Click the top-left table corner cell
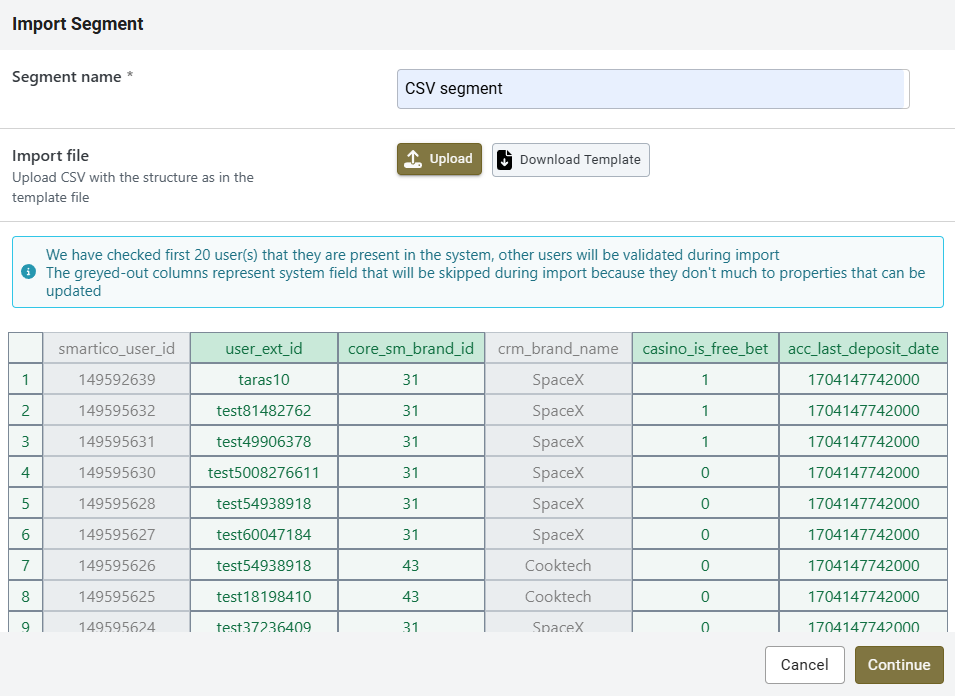 click(x=26, y=349)
